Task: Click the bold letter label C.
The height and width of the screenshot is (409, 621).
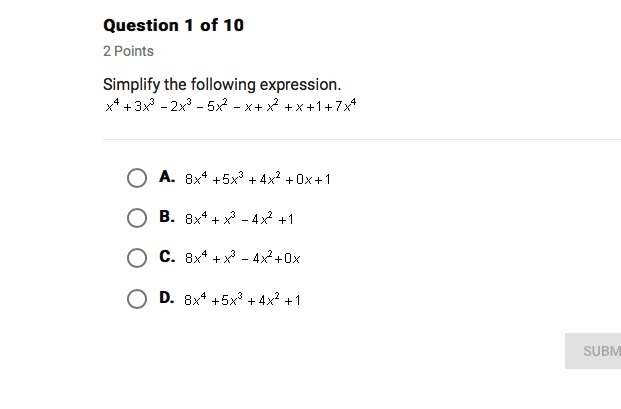Action: pyautogui.click(x=167, y=257)
